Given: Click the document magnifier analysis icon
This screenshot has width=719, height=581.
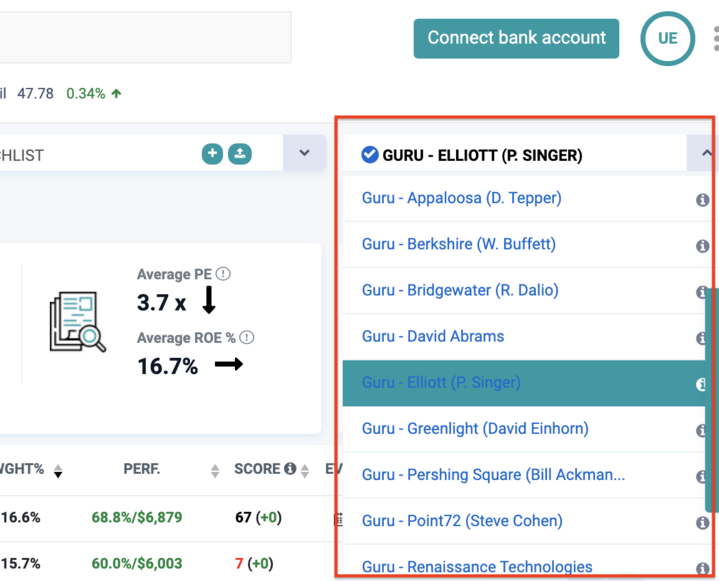Looking at the screenshot, I should pos(77,322).
